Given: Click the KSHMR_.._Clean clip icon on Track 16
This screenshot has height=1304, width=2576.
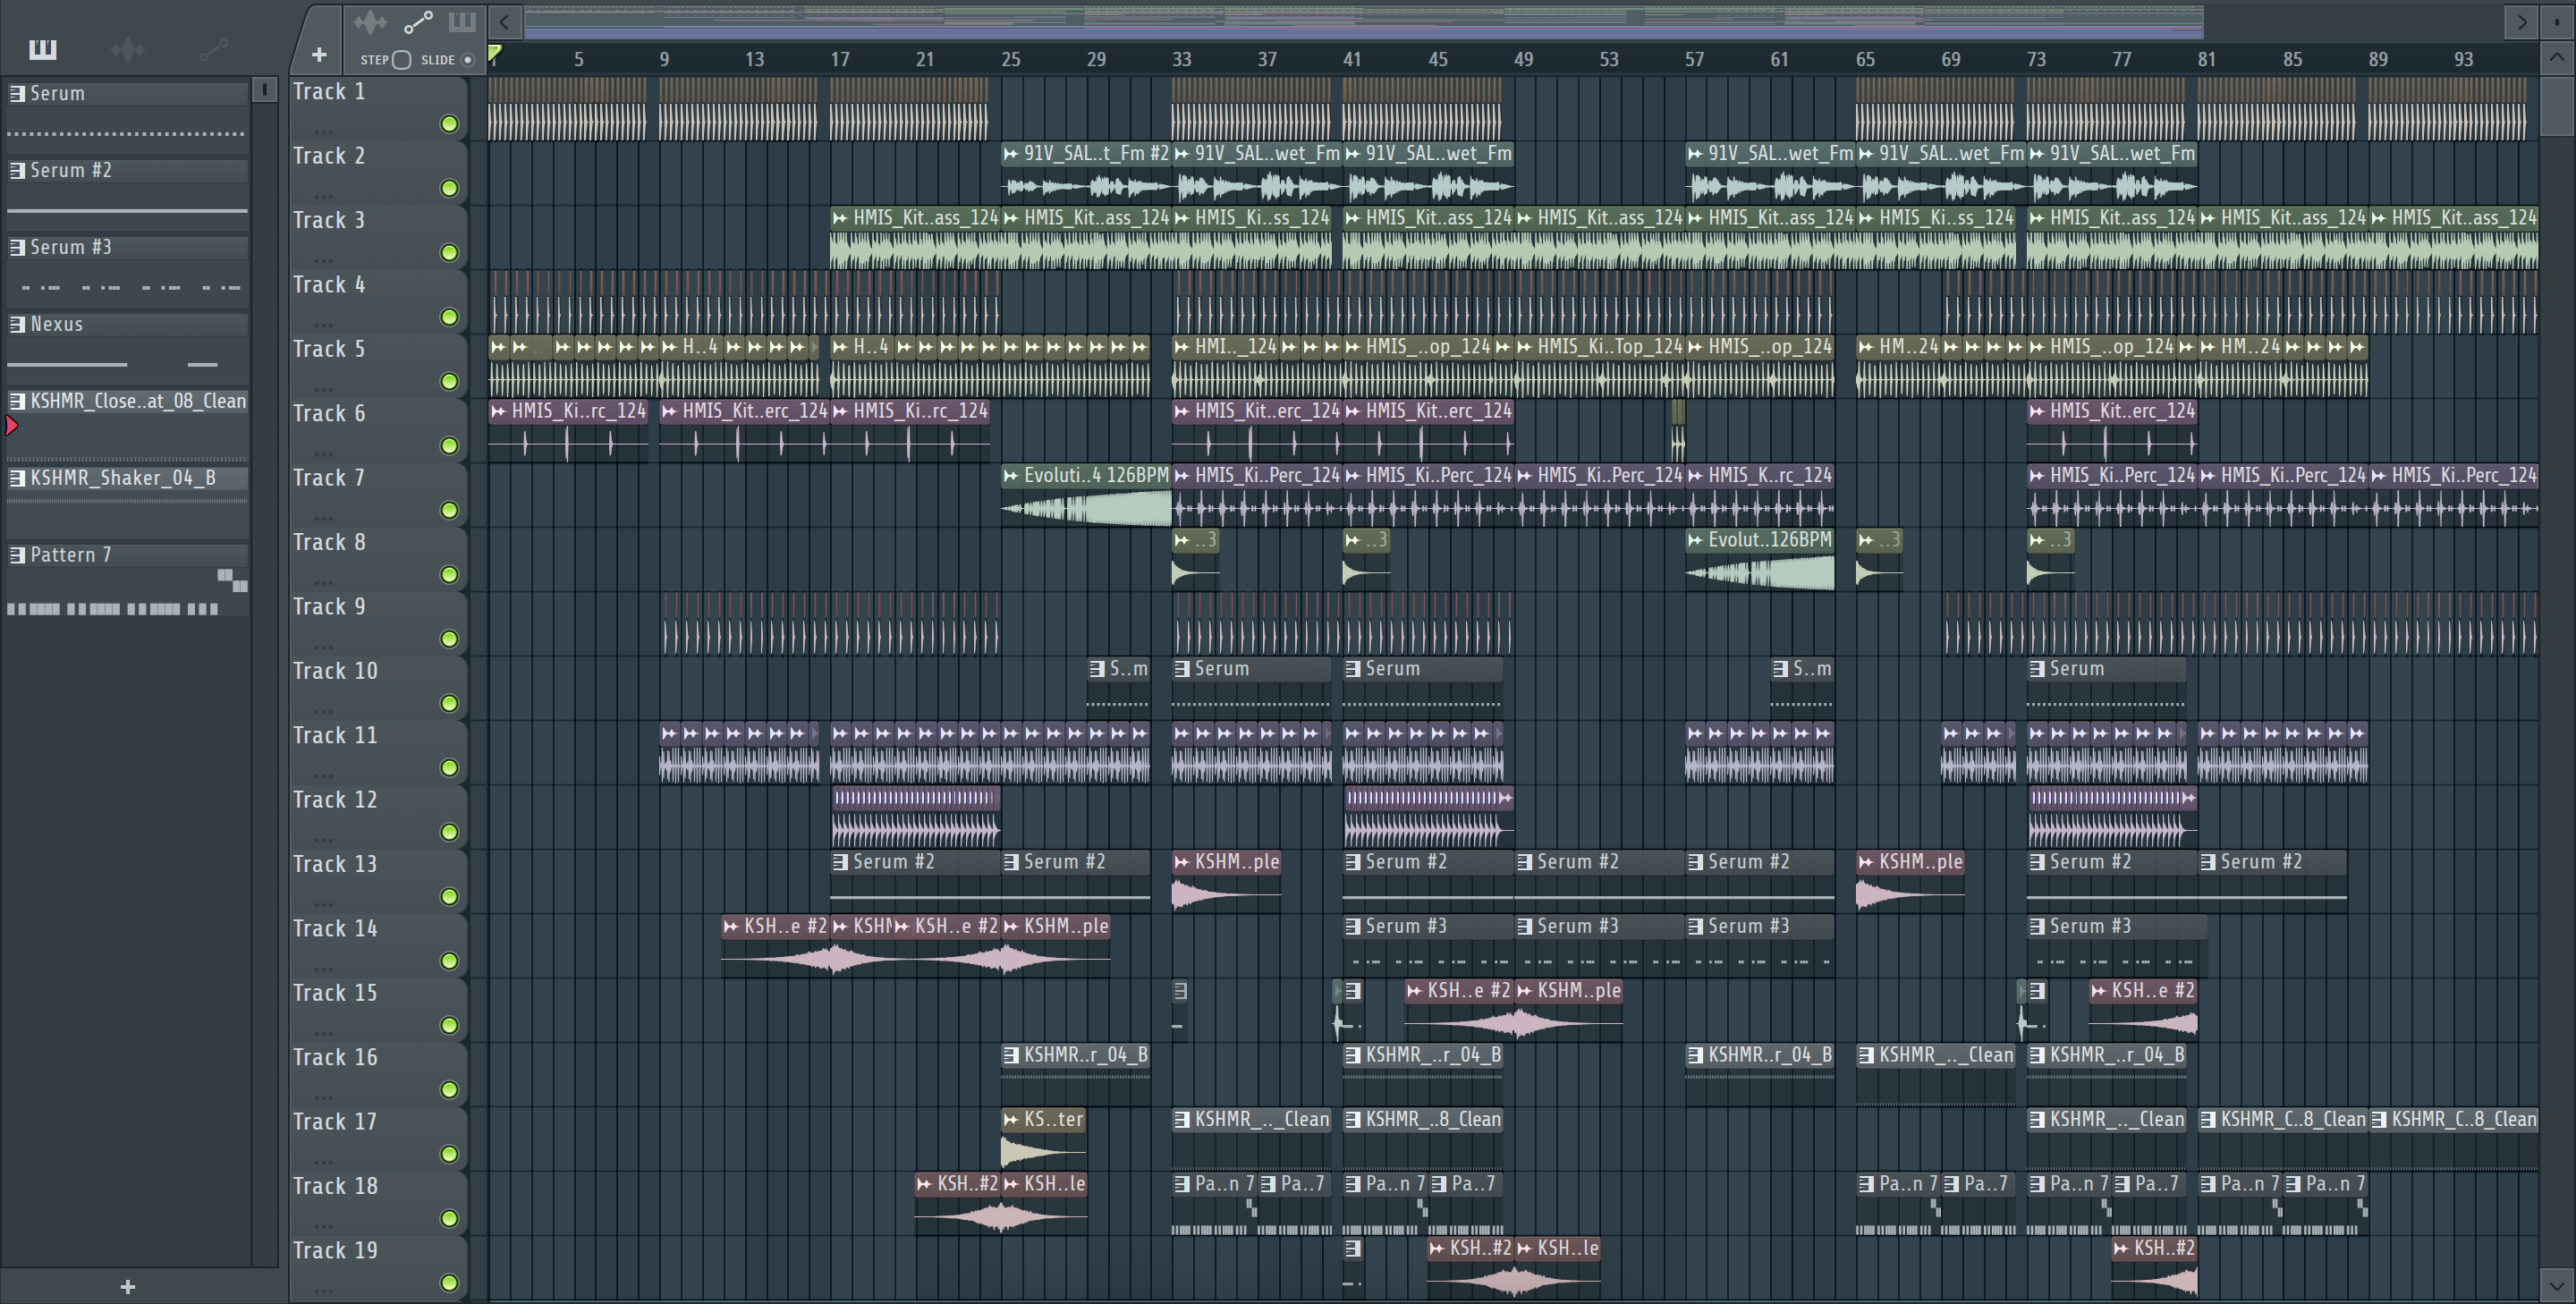Looking at the screenshot, I should pyautogui.click(x=1866, y=1055).
